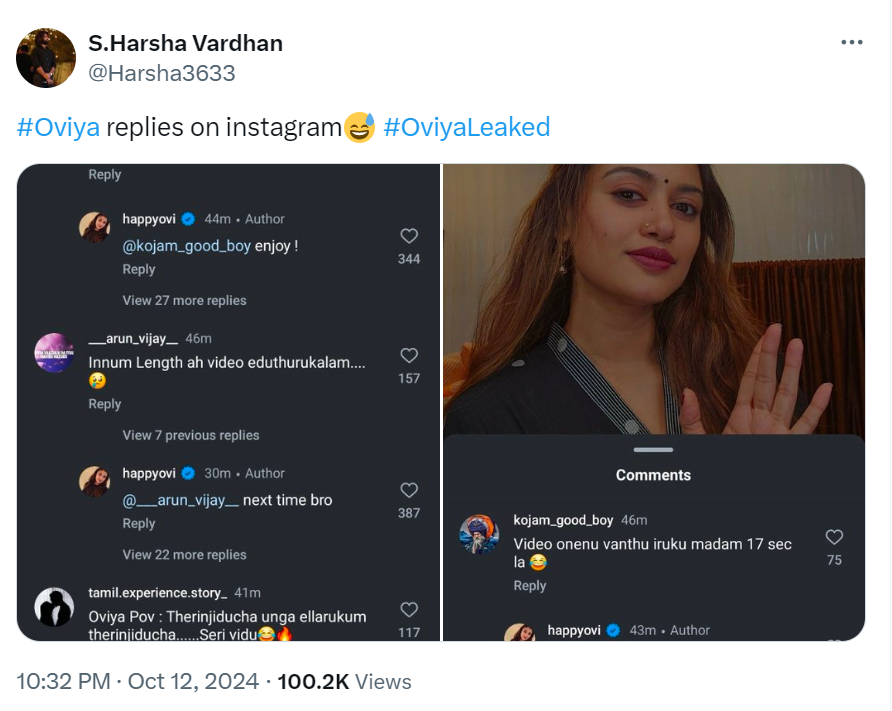Click the tweet timestamp 10:32 PM Oct 12, 2024
Viewport: 892px width, 711px height.
pos(135,682)
